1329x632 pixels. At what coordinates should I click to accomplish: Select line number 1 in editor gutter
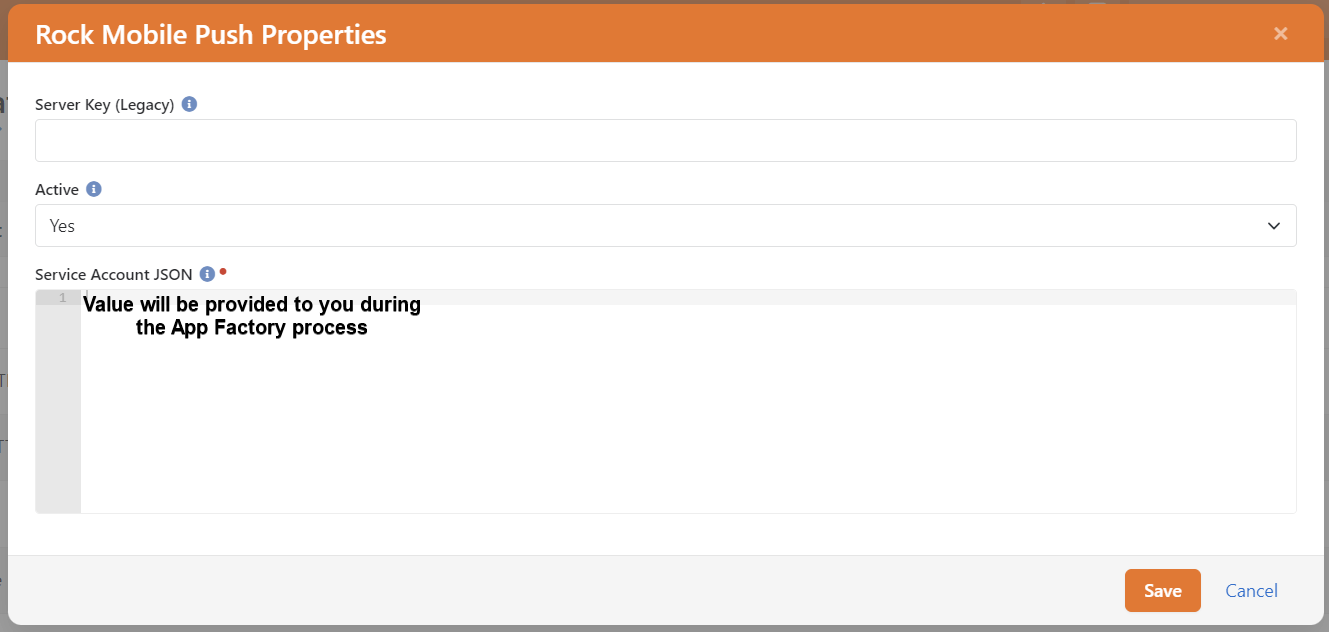(62, 298)
